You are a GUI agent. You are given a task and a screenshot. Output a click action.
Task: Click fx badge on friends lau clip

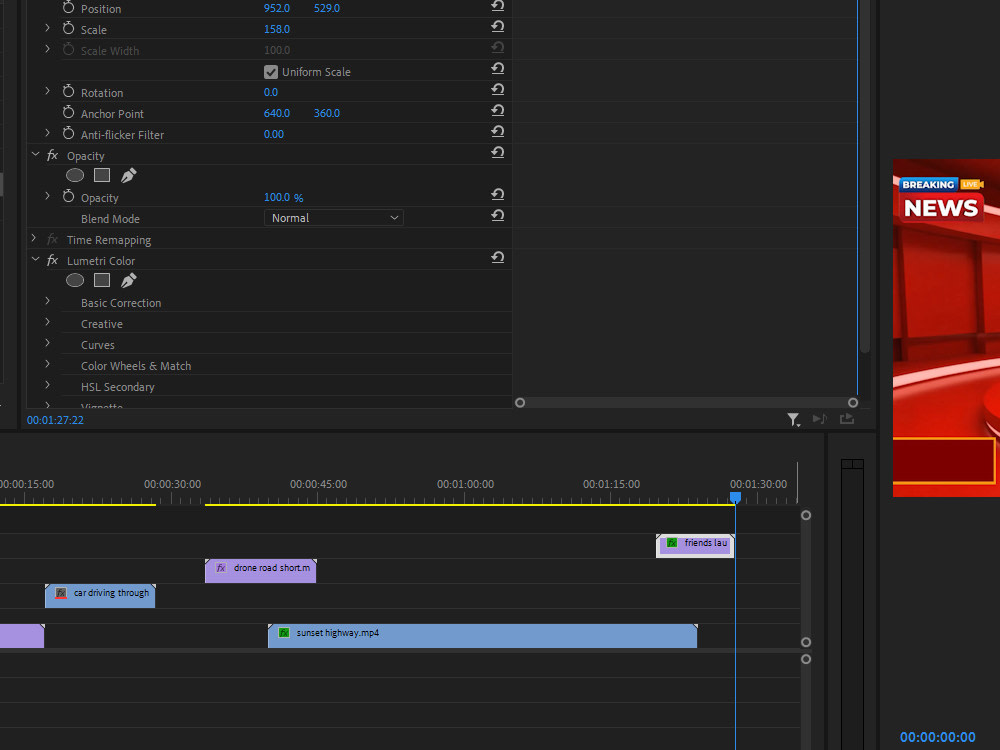click(672, 543)
